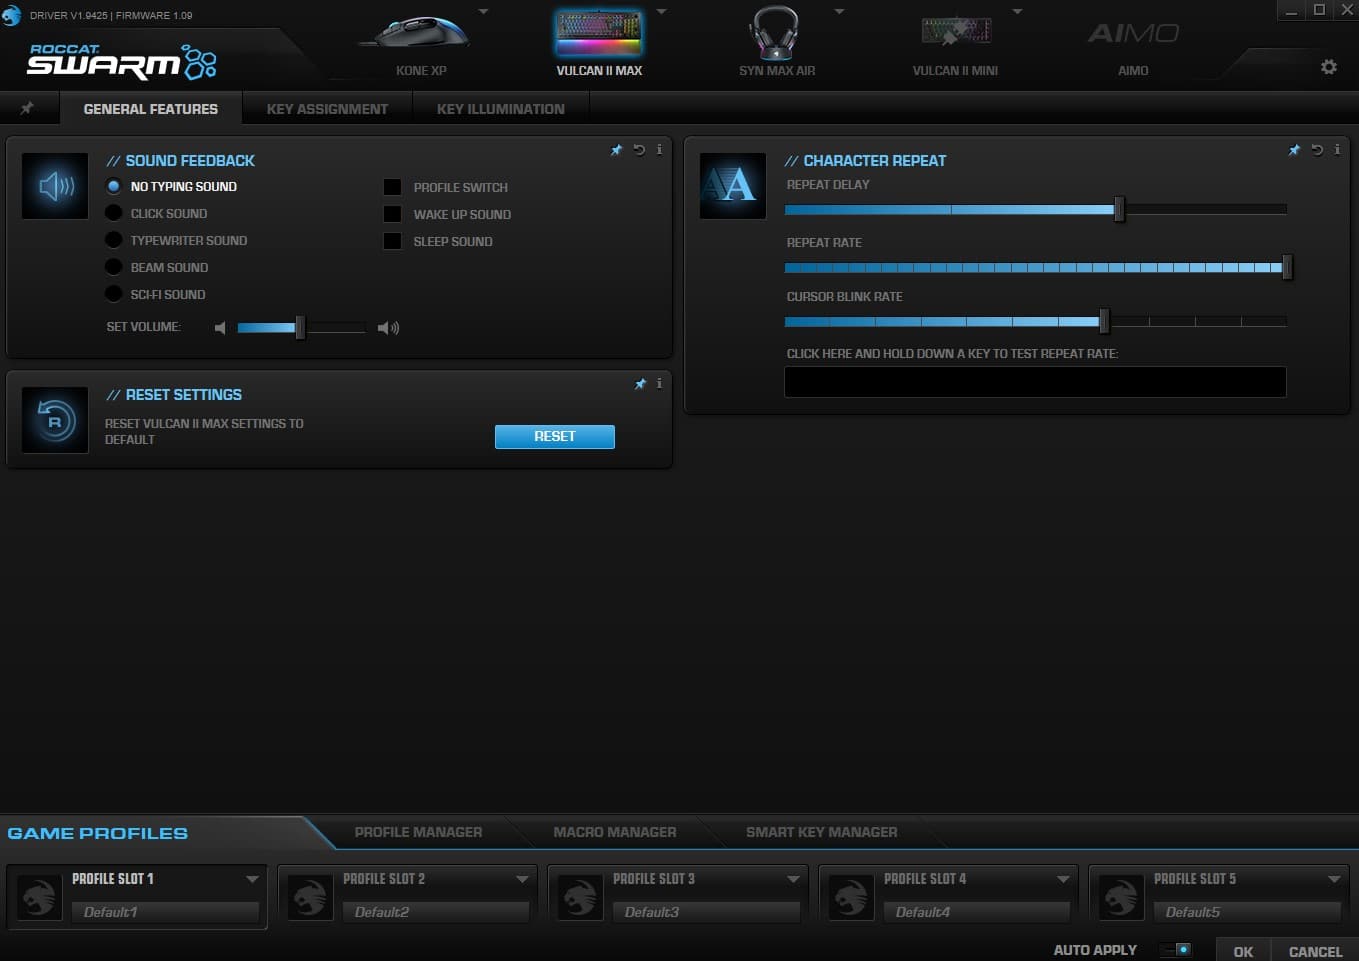Switch to General Features tab
The width and height of the screenshot is (1359, 961).
tap(151, 108)
